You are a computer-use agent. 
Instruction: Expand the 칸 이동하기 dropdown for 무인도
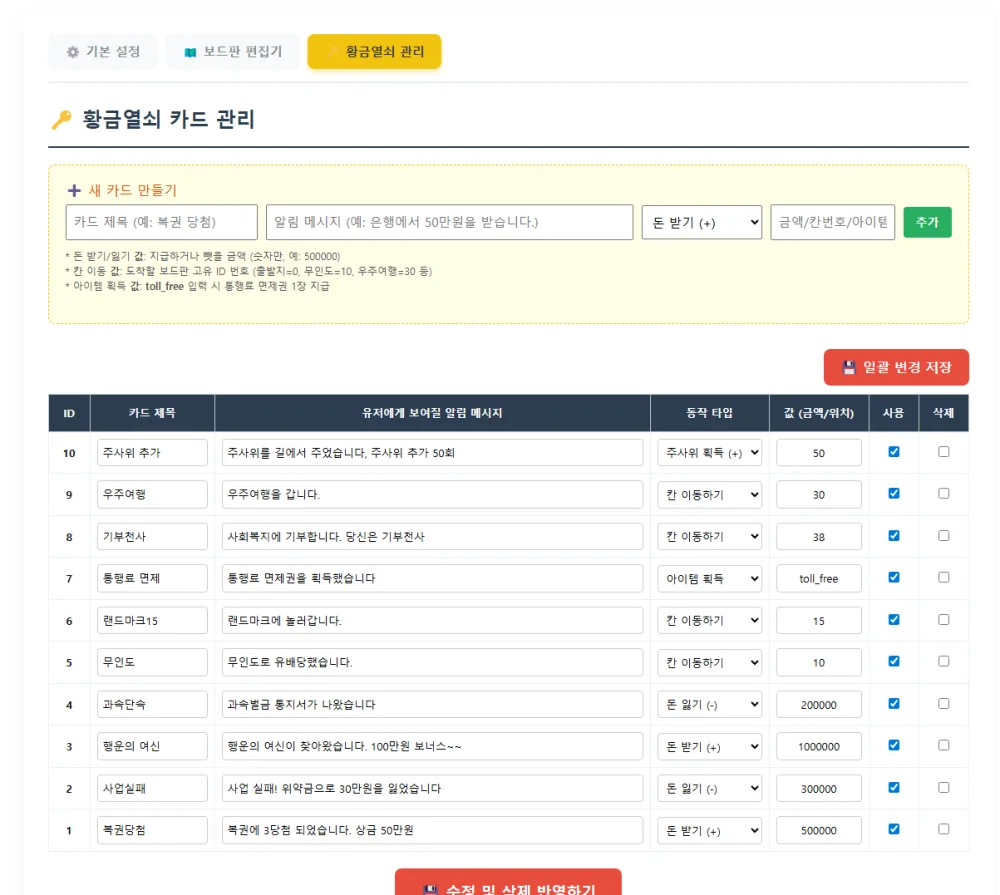[x=710, y=663]
